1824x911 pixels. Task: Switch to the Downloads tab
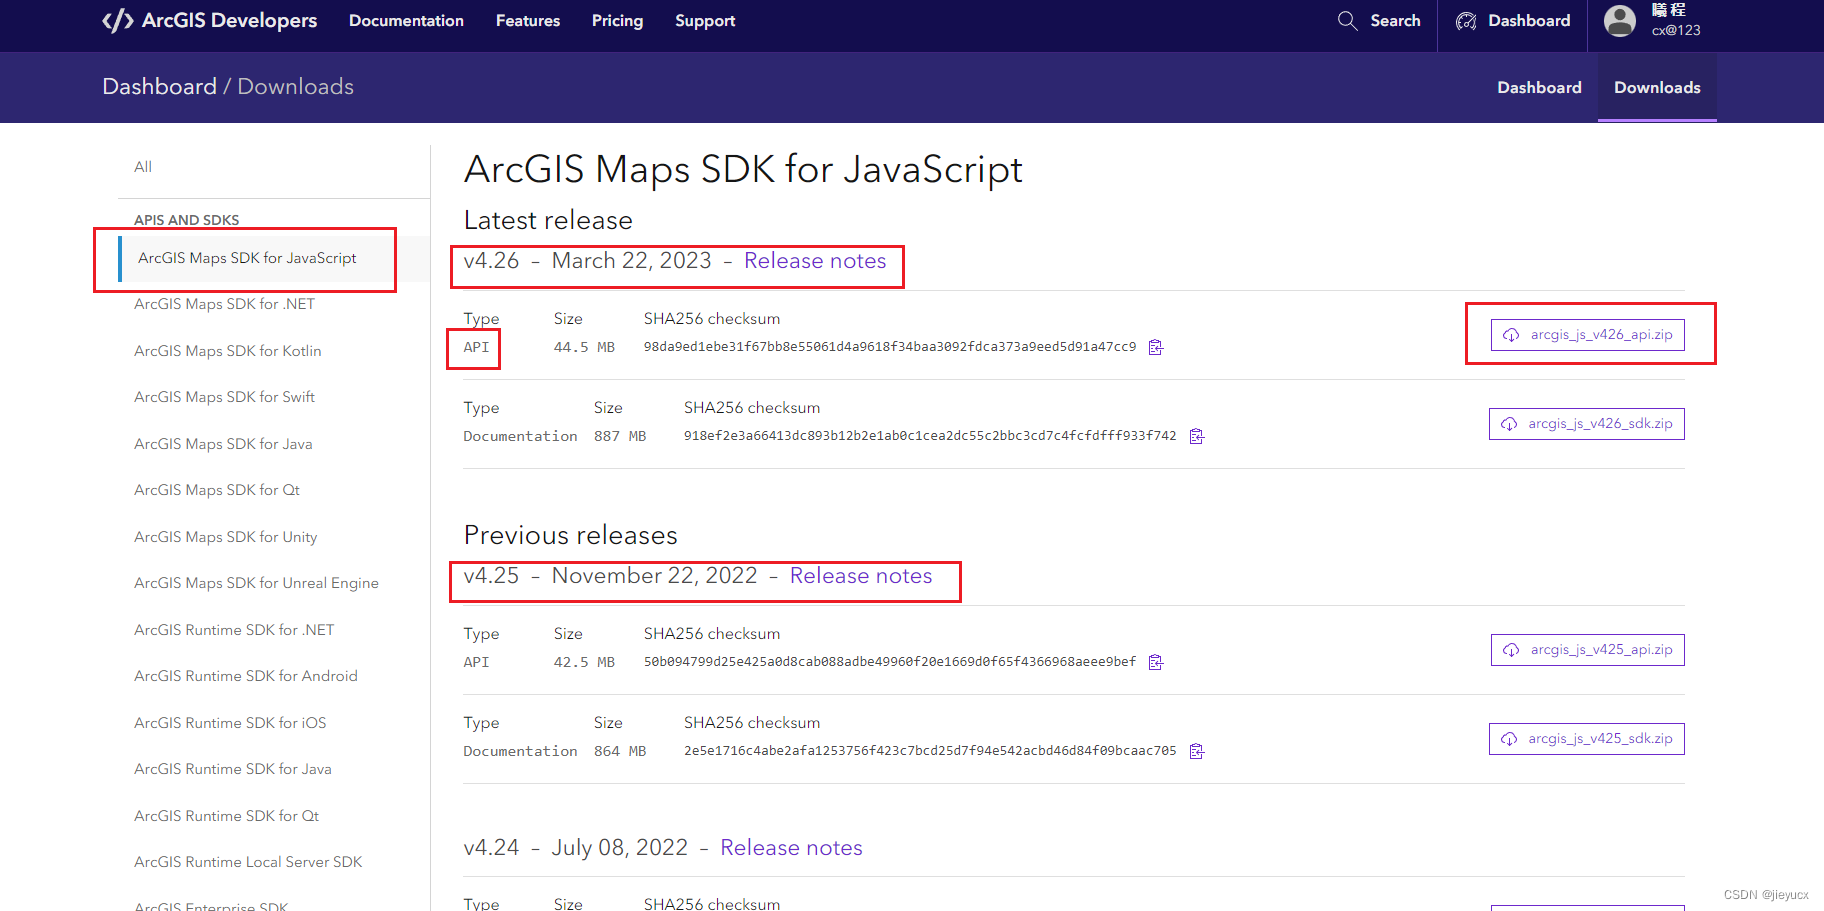(x=1657, y=88)
